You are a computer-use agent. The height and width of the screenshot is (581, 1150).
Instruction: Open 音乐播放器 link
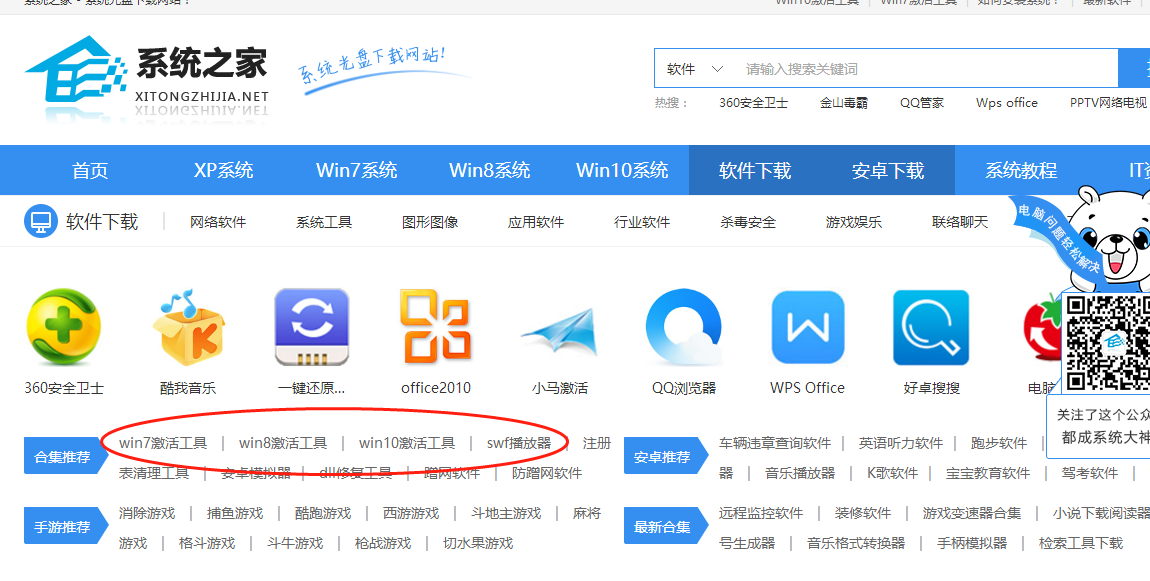point(799,473)
